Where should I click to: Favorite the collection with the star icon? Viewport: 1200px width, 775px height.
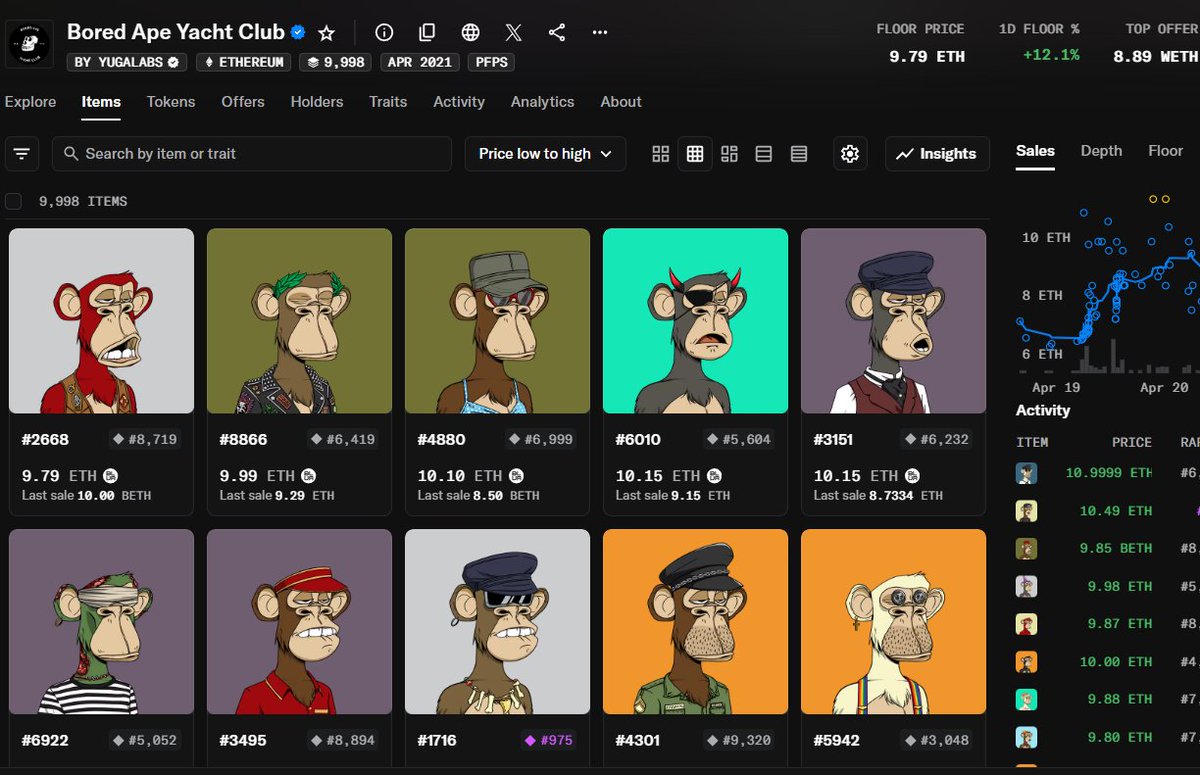click(x=326, y=33)
